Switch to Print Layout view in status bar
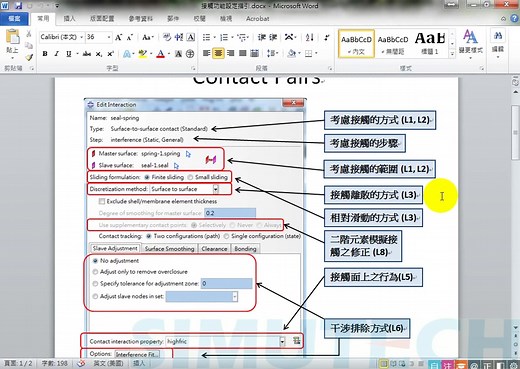This screenshot has height=369, width=520. (384, 364)
